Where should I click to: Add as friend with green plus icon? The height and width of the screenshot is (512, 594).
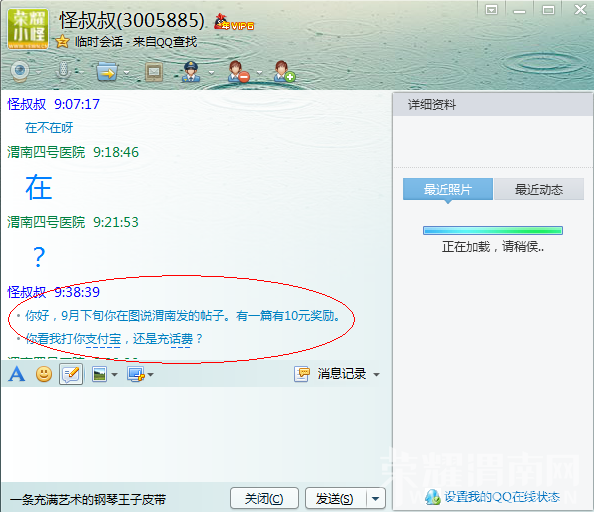pyautogui.click(x=284, y=72)
